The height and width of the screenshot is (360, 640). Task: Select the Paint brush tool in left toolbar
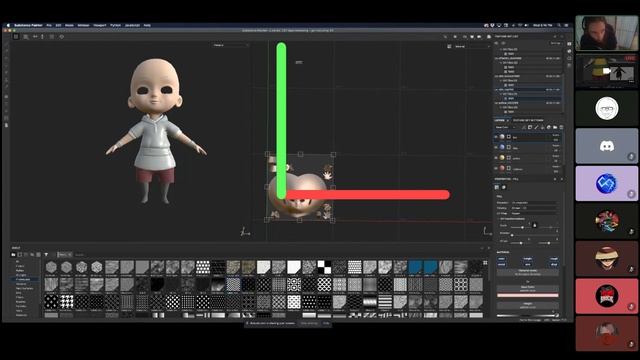tap(7, 44)
